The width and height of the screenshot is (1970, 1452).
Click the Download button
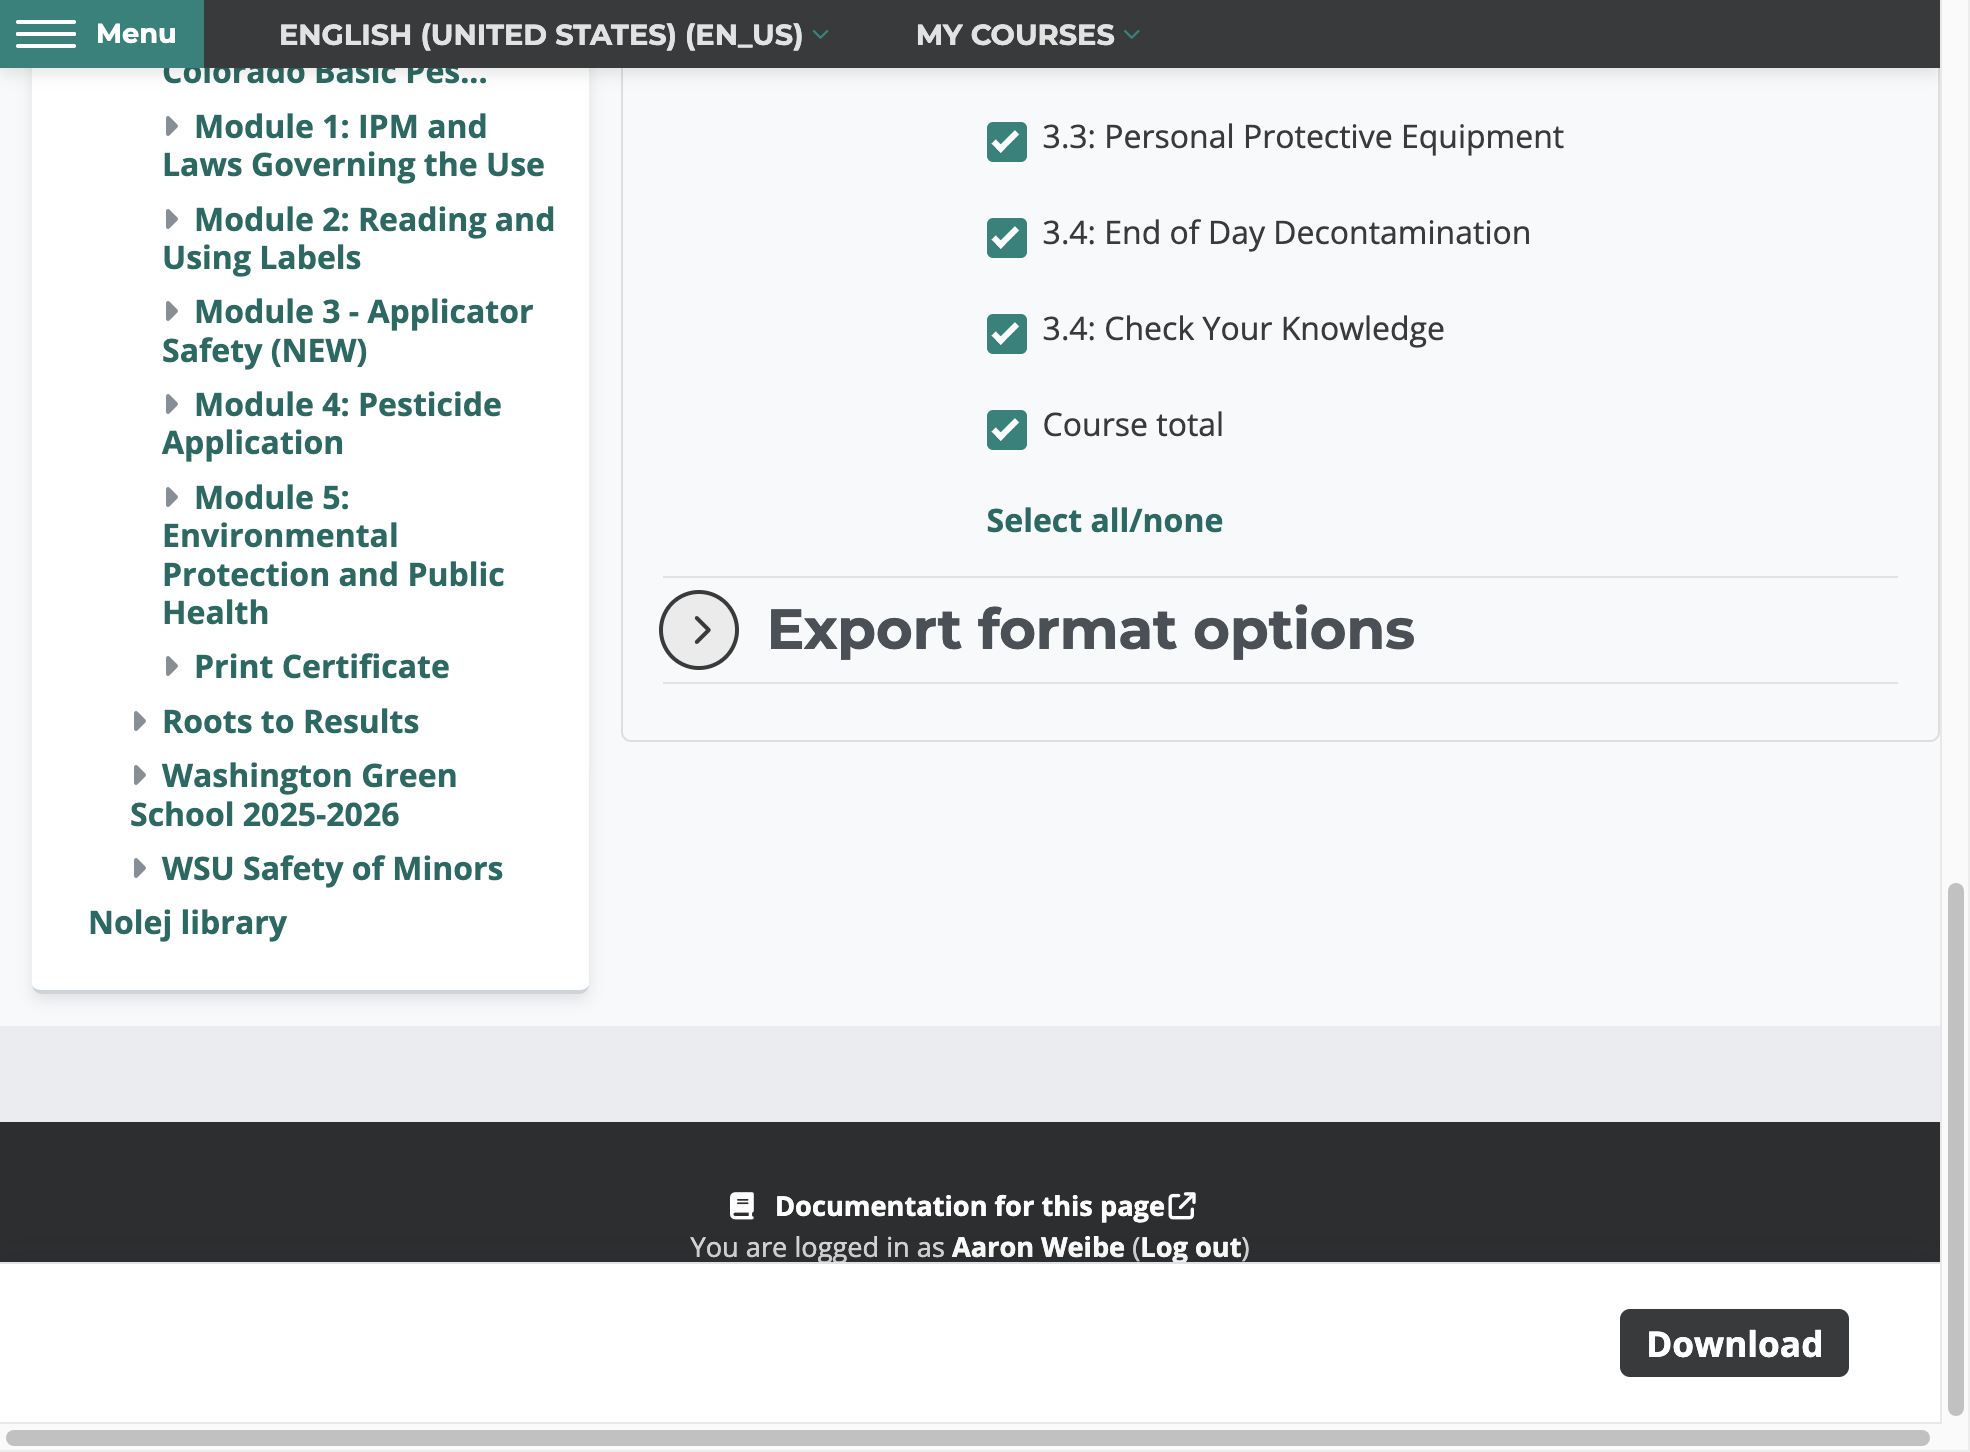point(1734,1343)
